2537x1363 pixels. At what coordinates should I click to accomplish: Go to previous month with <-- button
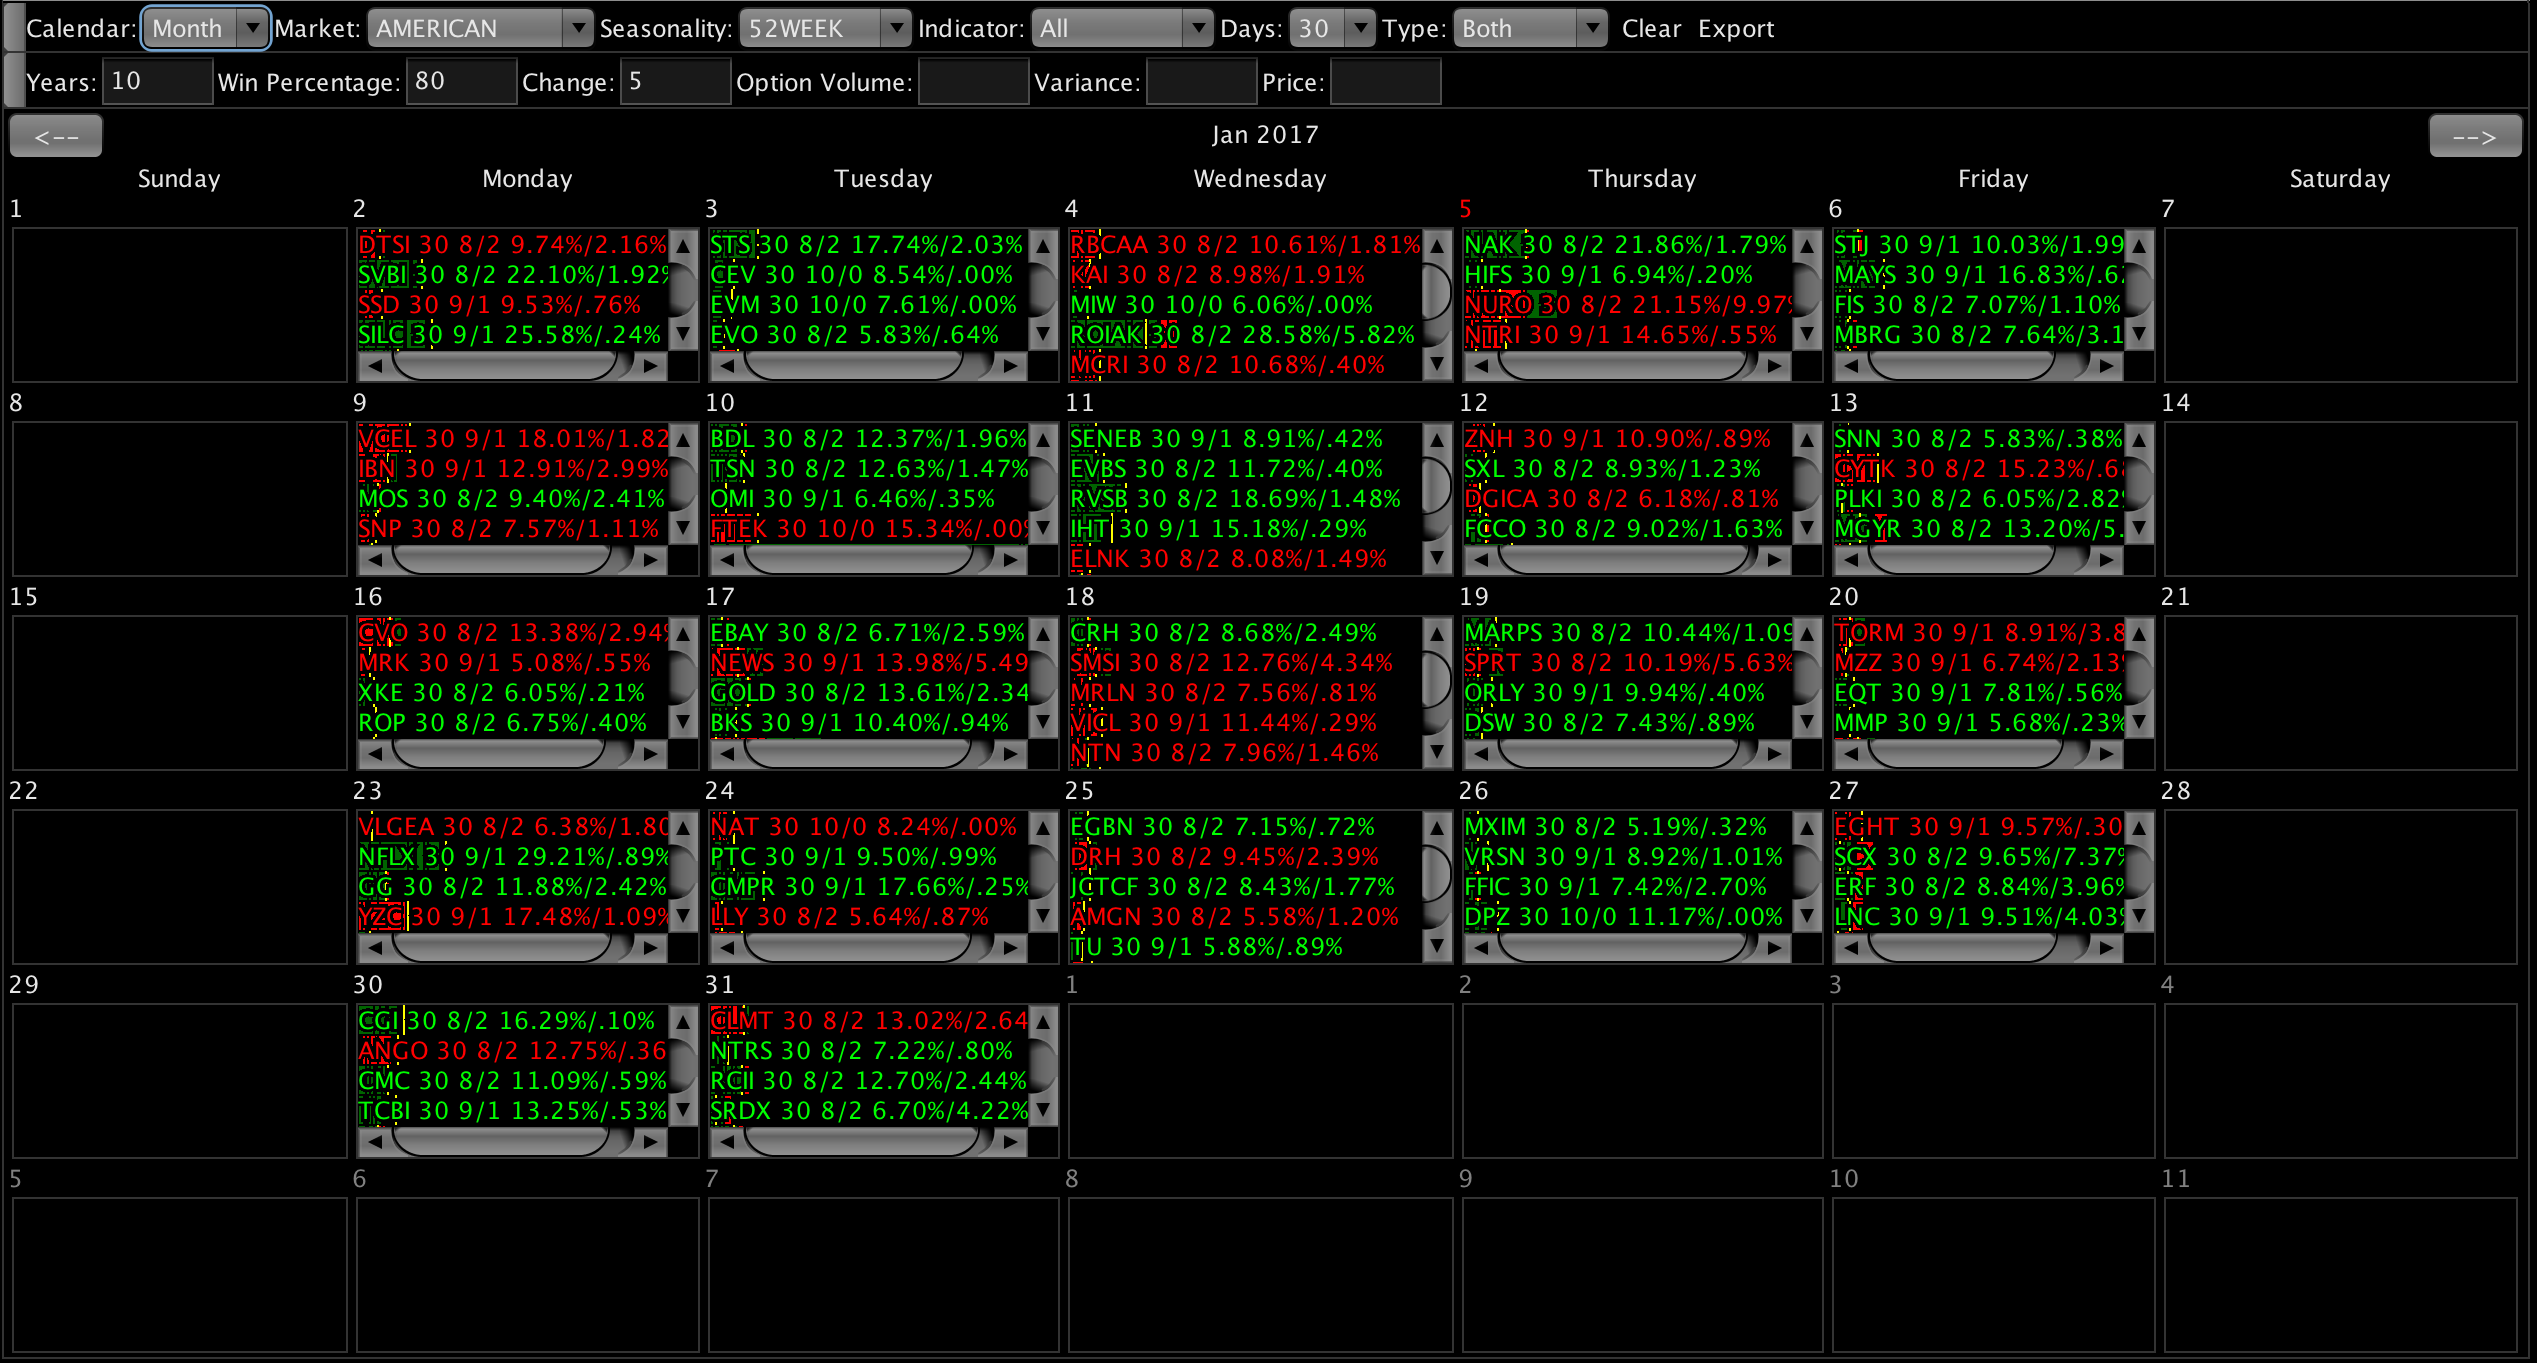tap(56, 136)
